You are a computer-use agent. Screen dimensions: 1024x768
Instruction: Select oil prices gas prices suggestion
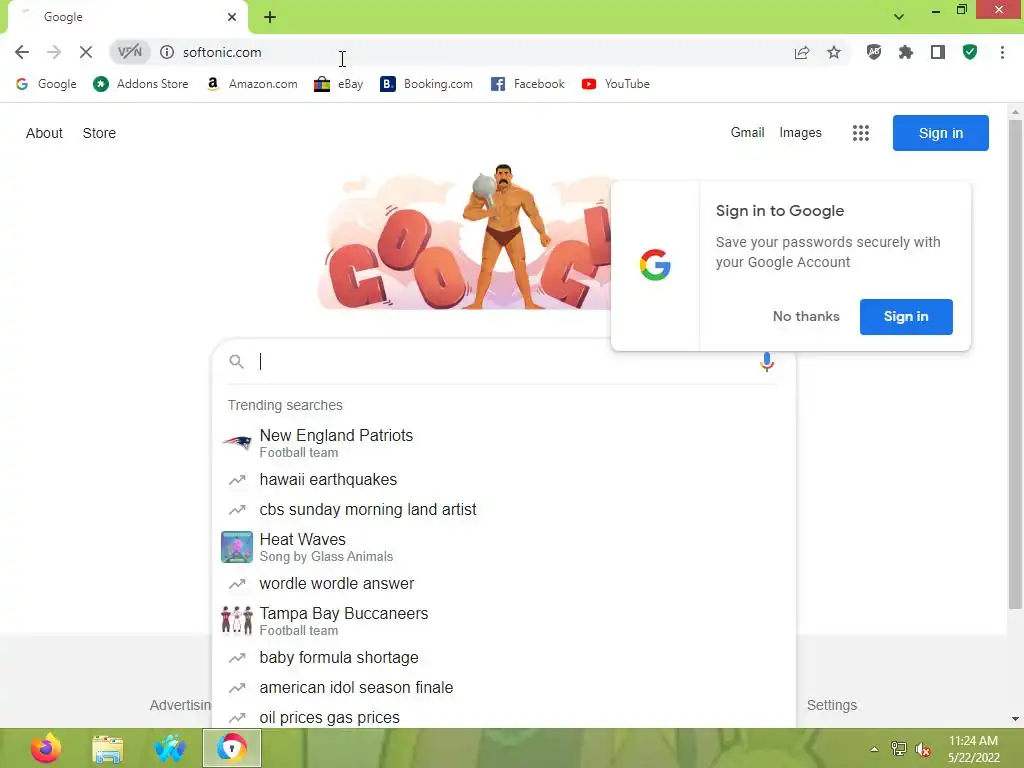tap(504, 716)
